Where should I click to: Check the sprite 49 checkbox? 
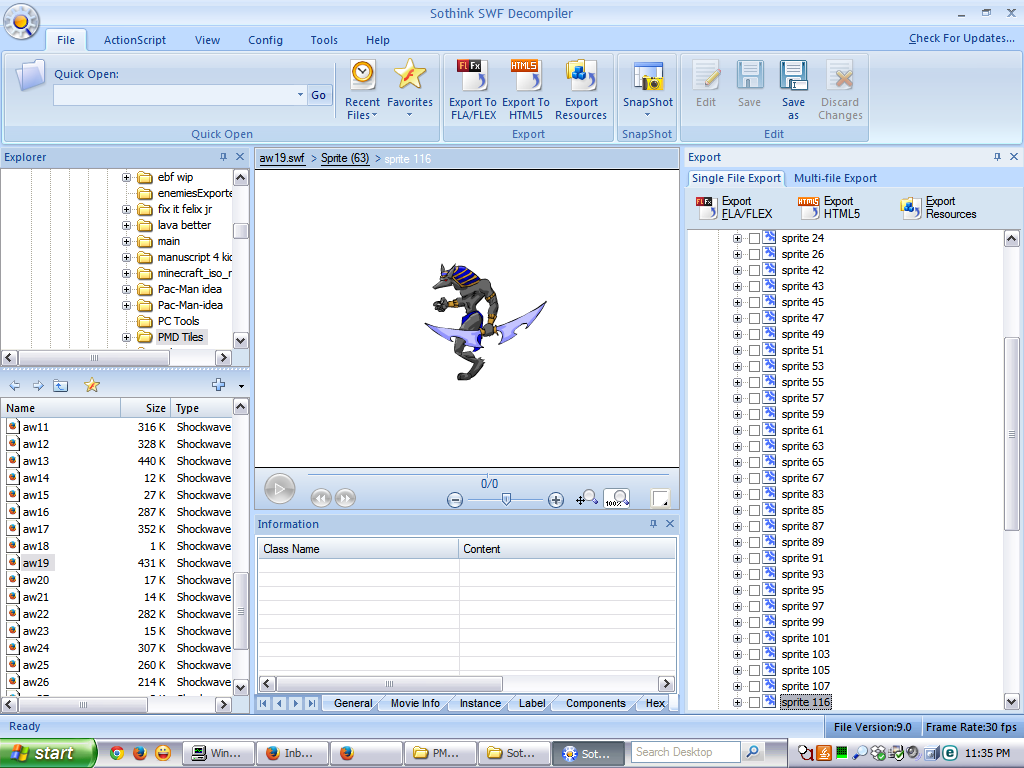[754, 334]
